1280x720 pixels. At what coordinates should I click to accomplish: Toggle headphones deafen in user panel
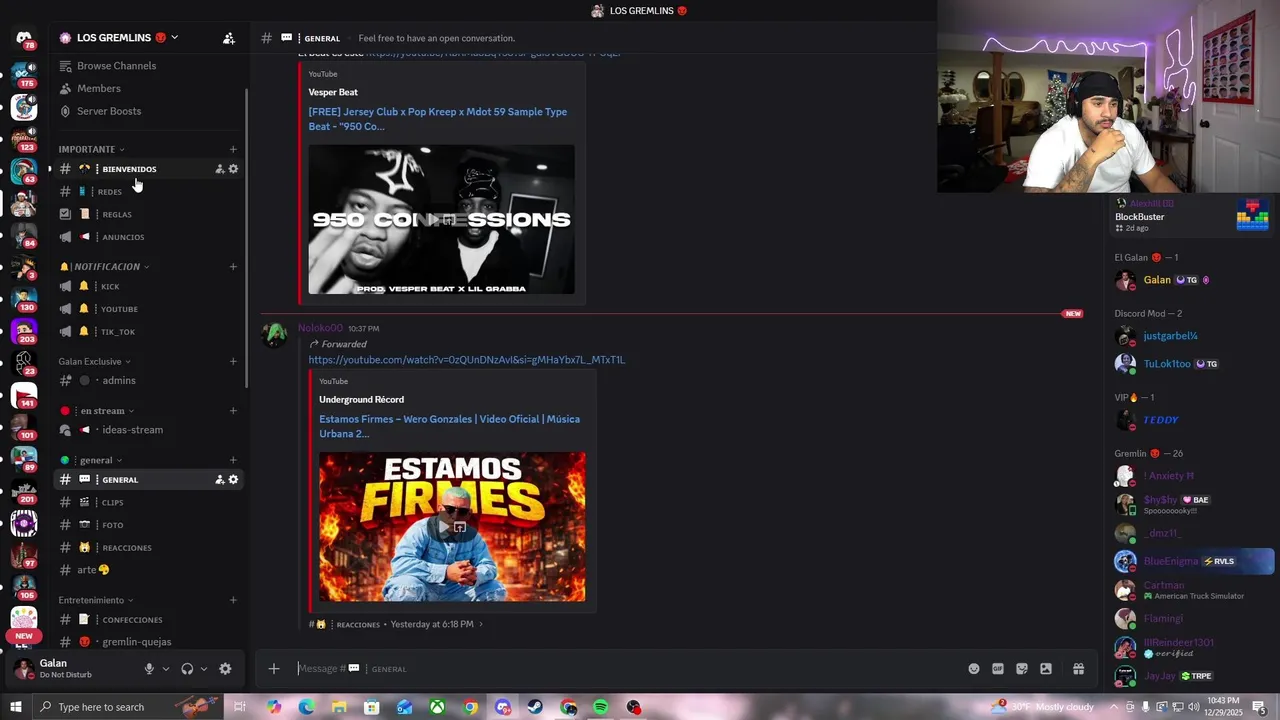(x=187, y=669)
